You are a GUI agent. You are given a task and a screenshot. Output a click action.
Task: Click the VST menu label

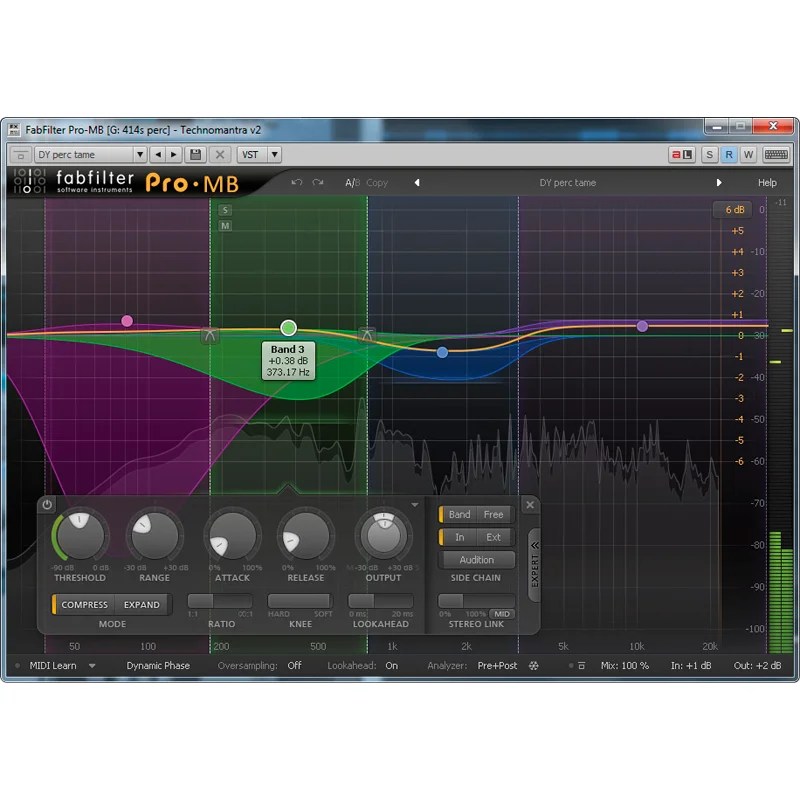250,155
